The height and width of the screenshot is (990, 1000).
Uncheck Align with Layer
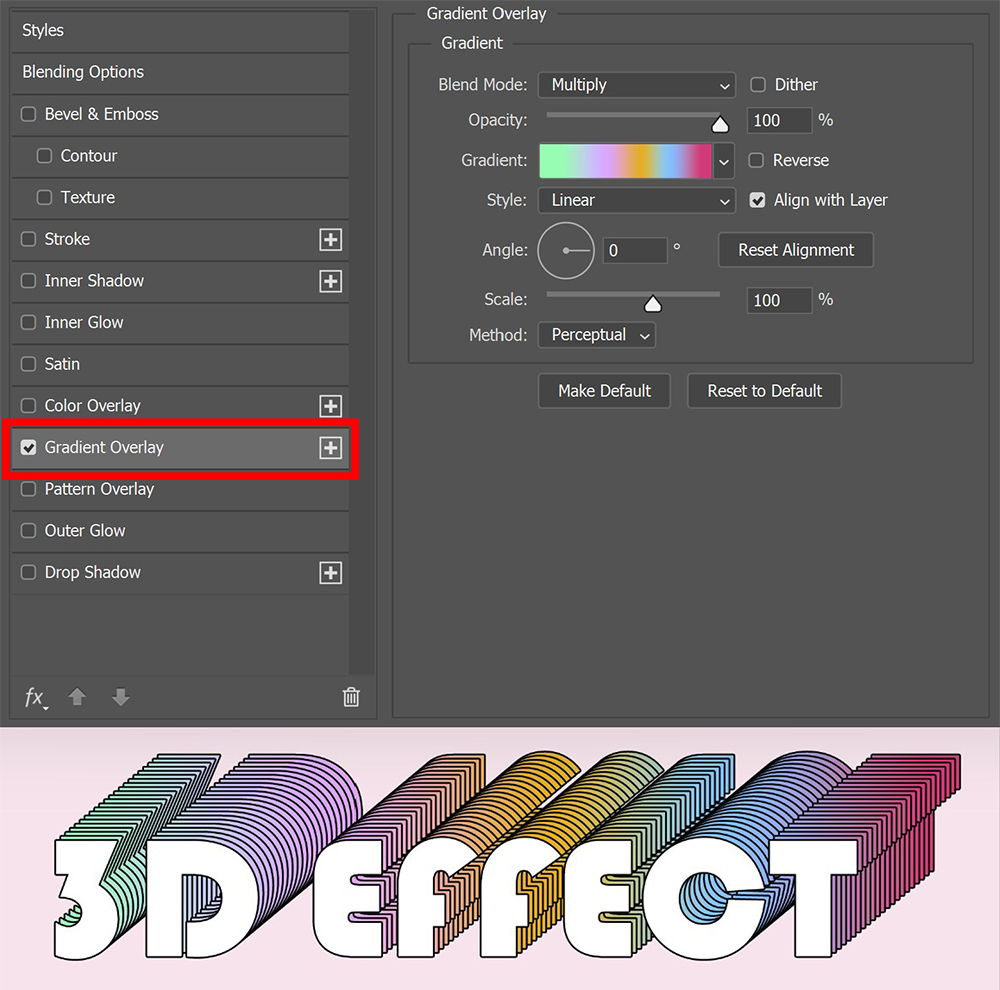[757, 200]
